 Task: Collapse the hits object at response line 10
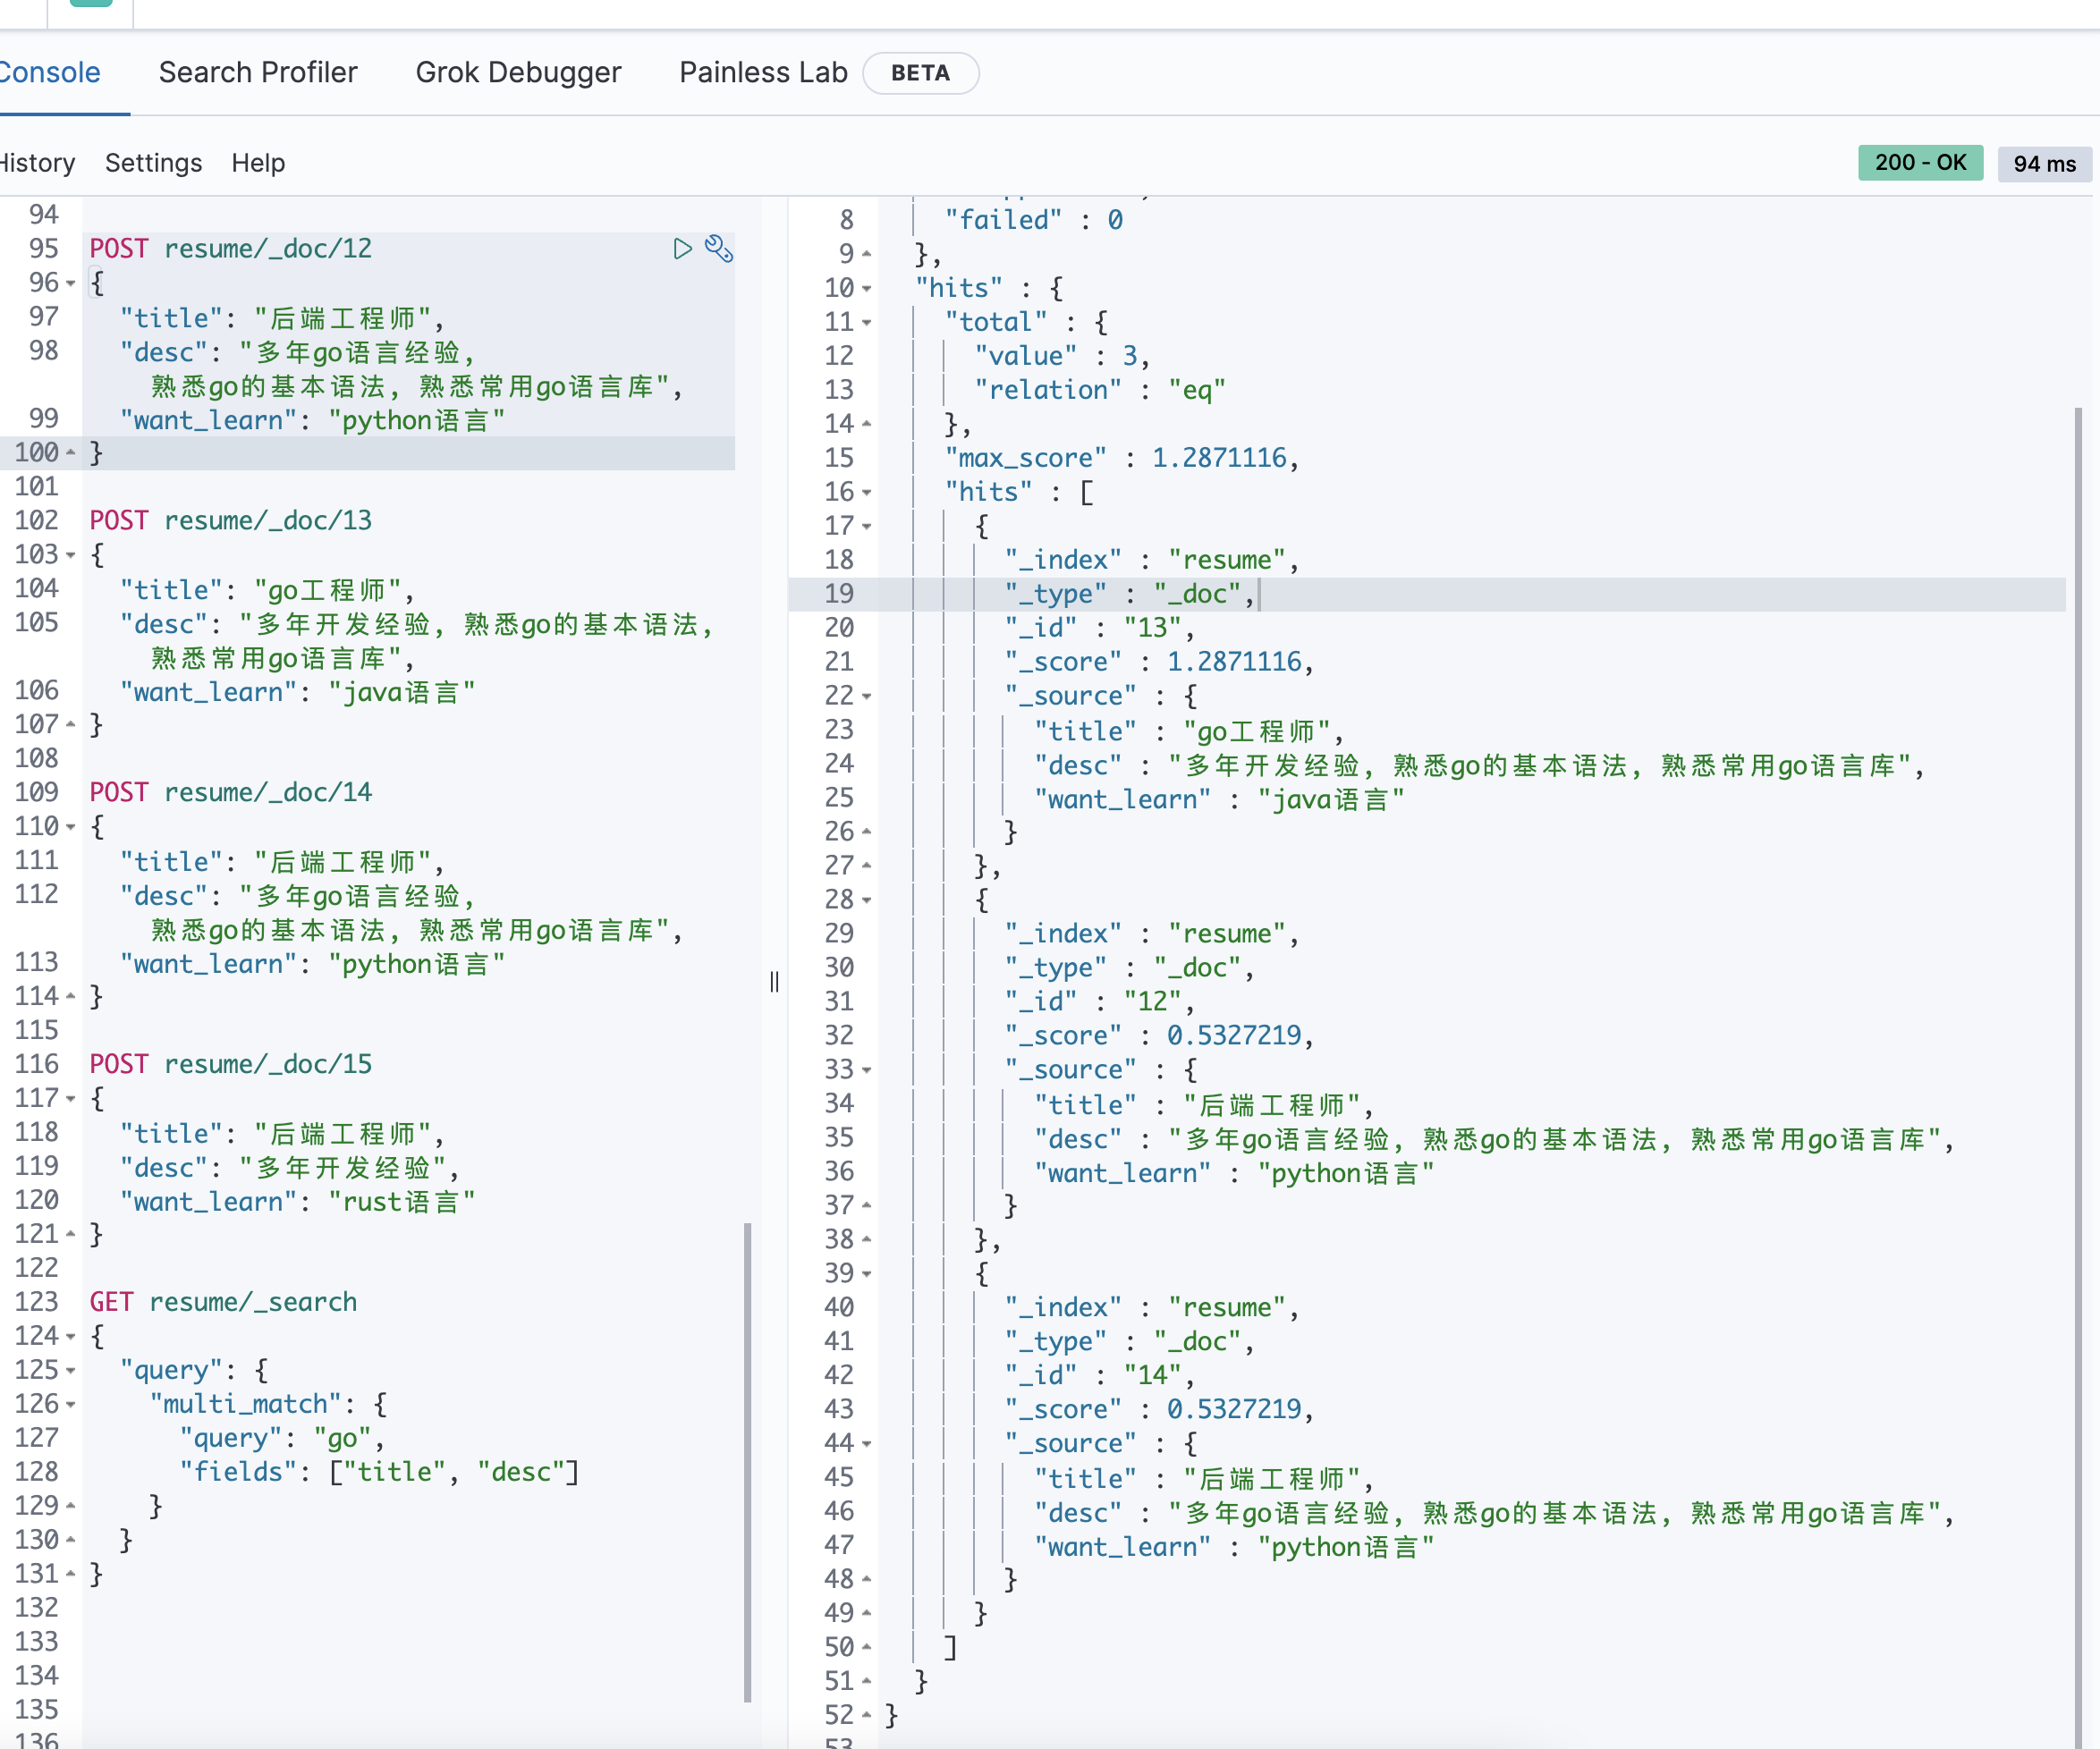[867, 289]
